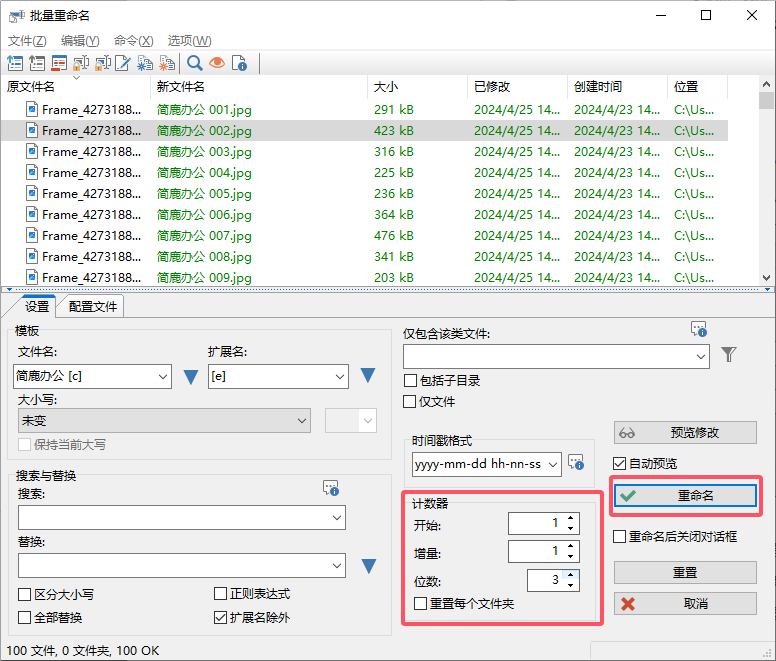Click the gray-arrow list toolbar icon
Image resolution: width=776 pixels, height=661 pixels.
pyautogui.click(x=37, y=63)
